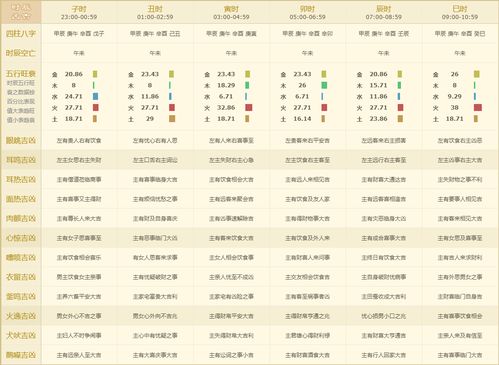The width and height of the screenshot is (499, 365).
Task: Click the 巳时 09:00-10:59 column header
Action: [x=460, y=13]
